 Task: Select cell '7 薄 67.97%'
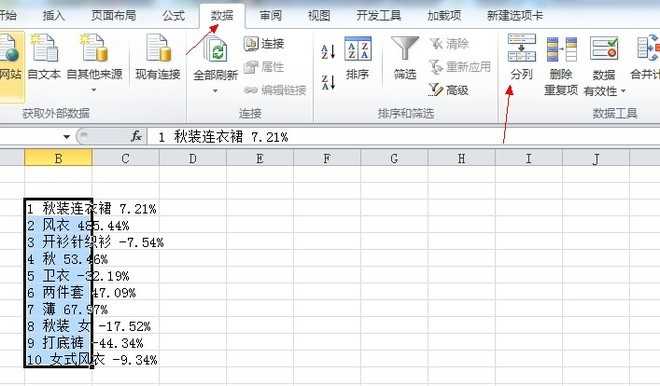(58, 309)
